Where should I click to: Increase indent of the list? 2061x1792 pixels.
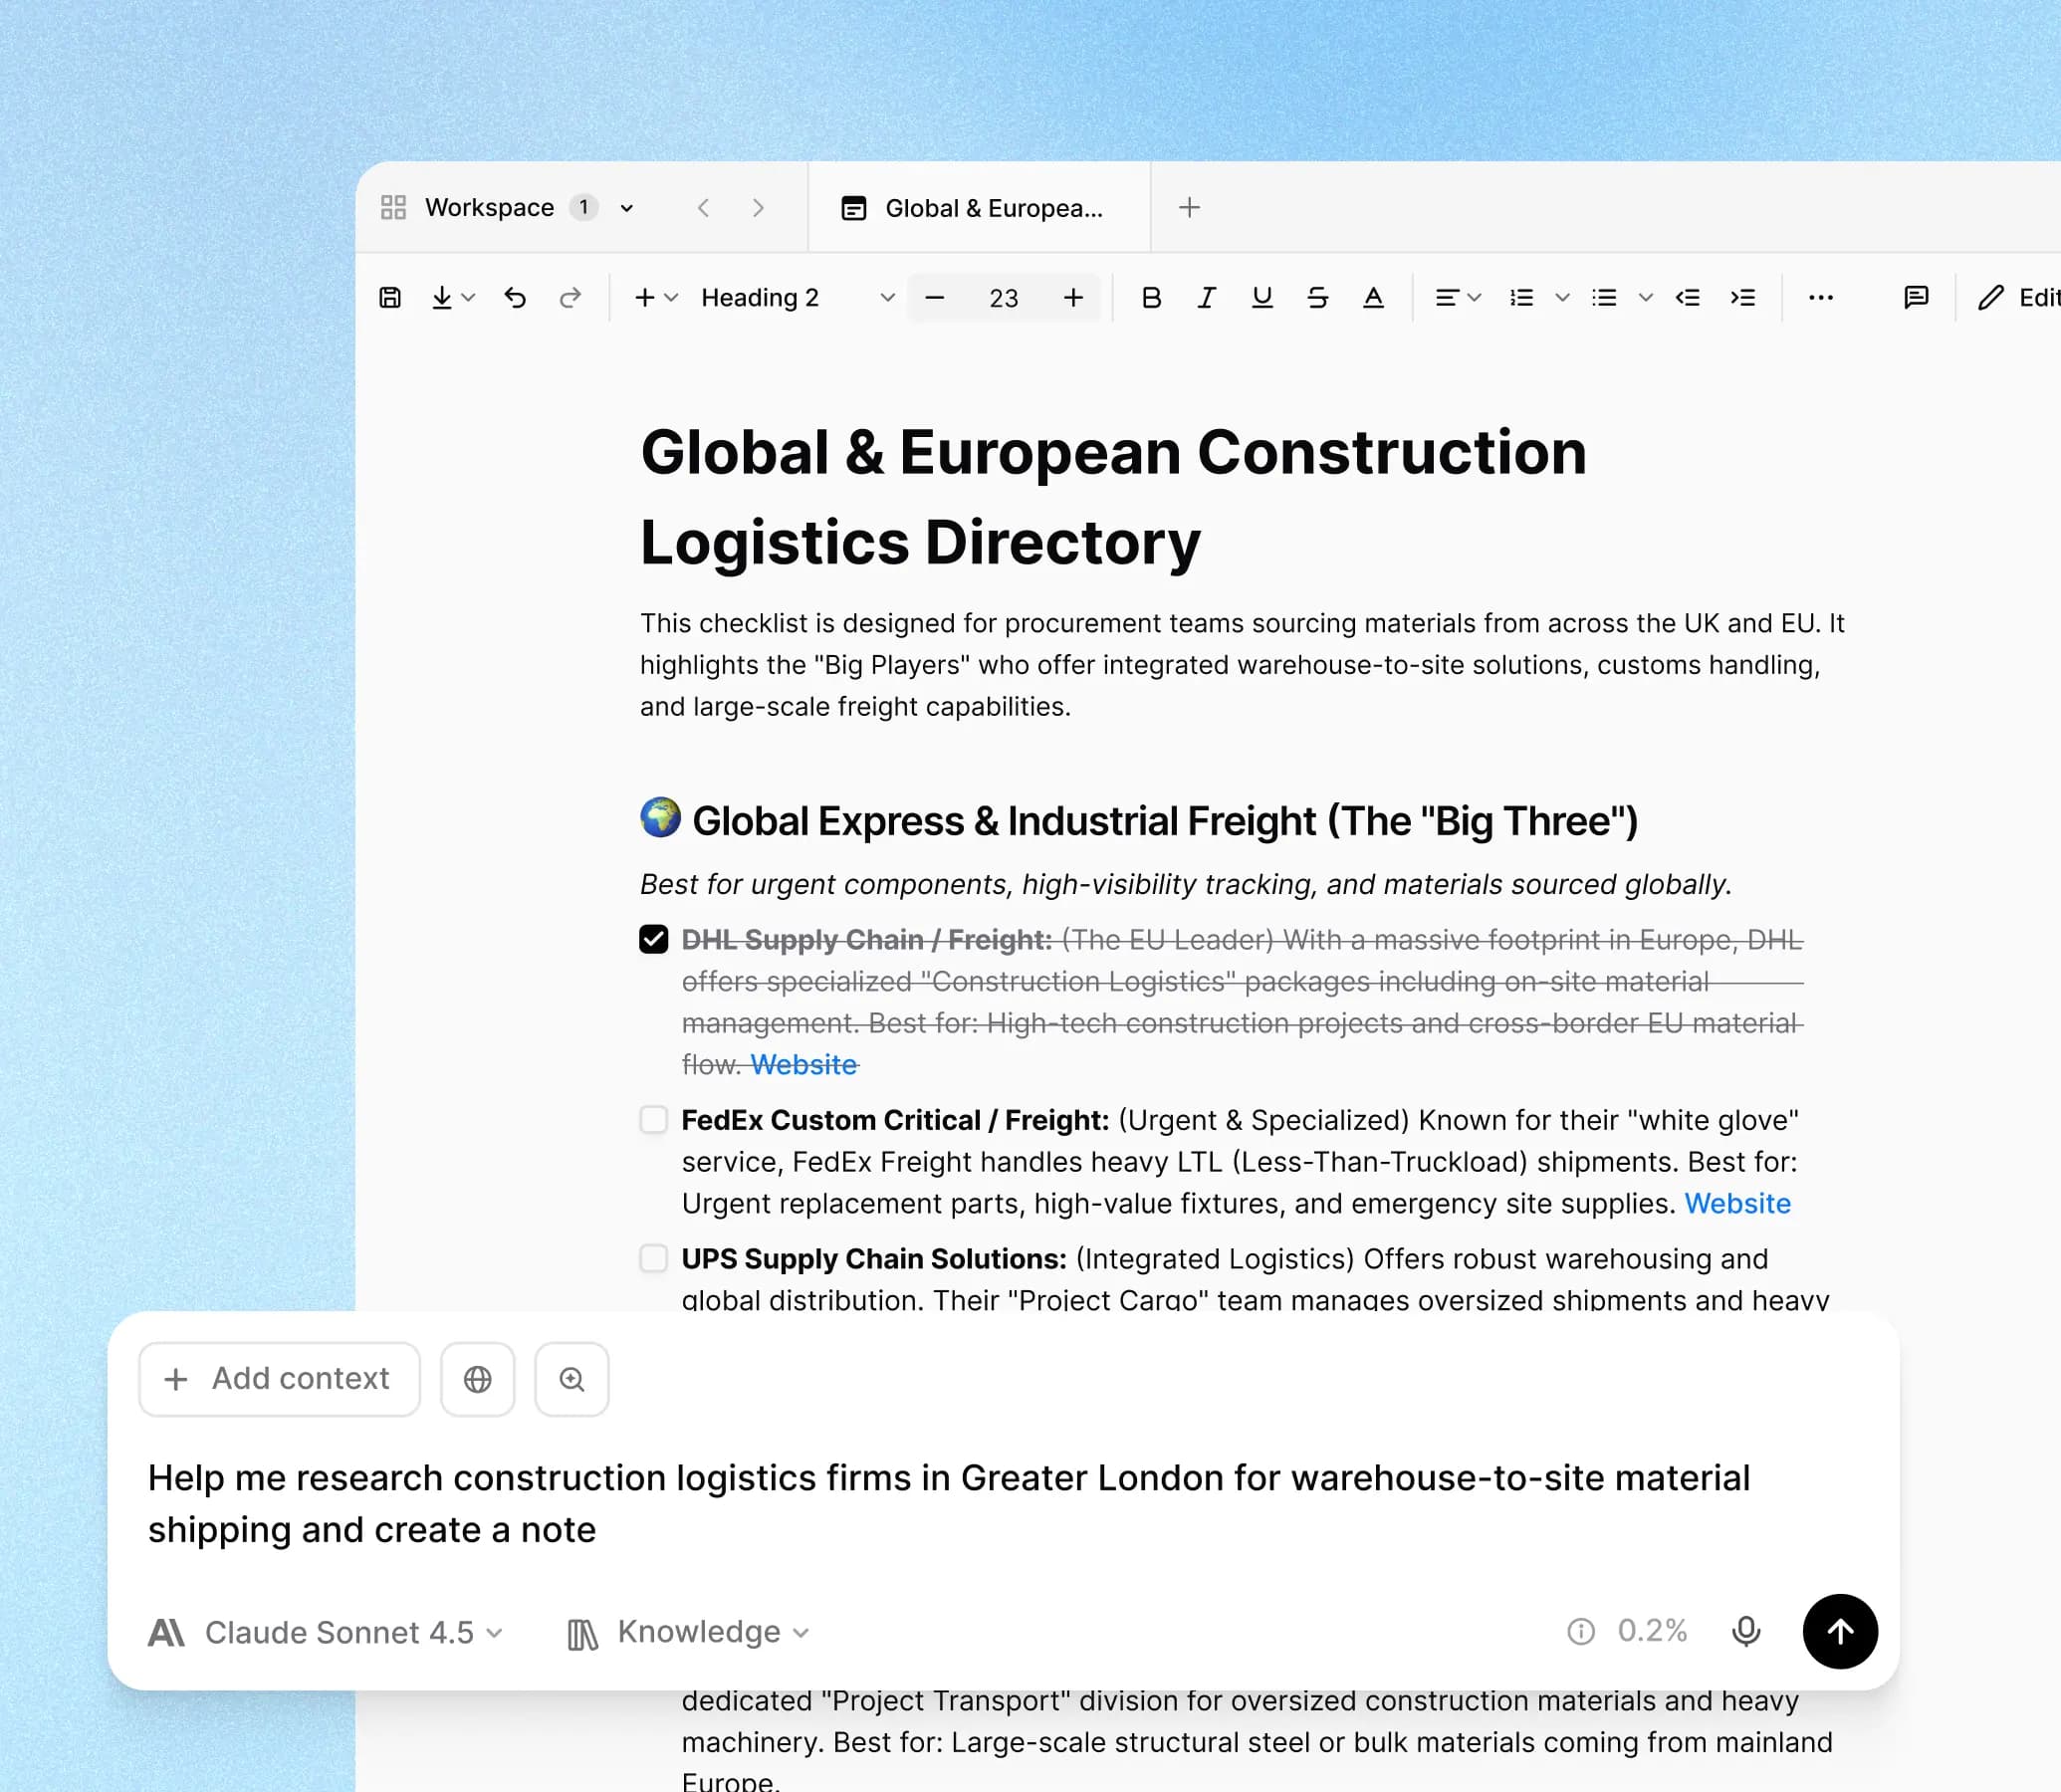[x=1743, y=297]
